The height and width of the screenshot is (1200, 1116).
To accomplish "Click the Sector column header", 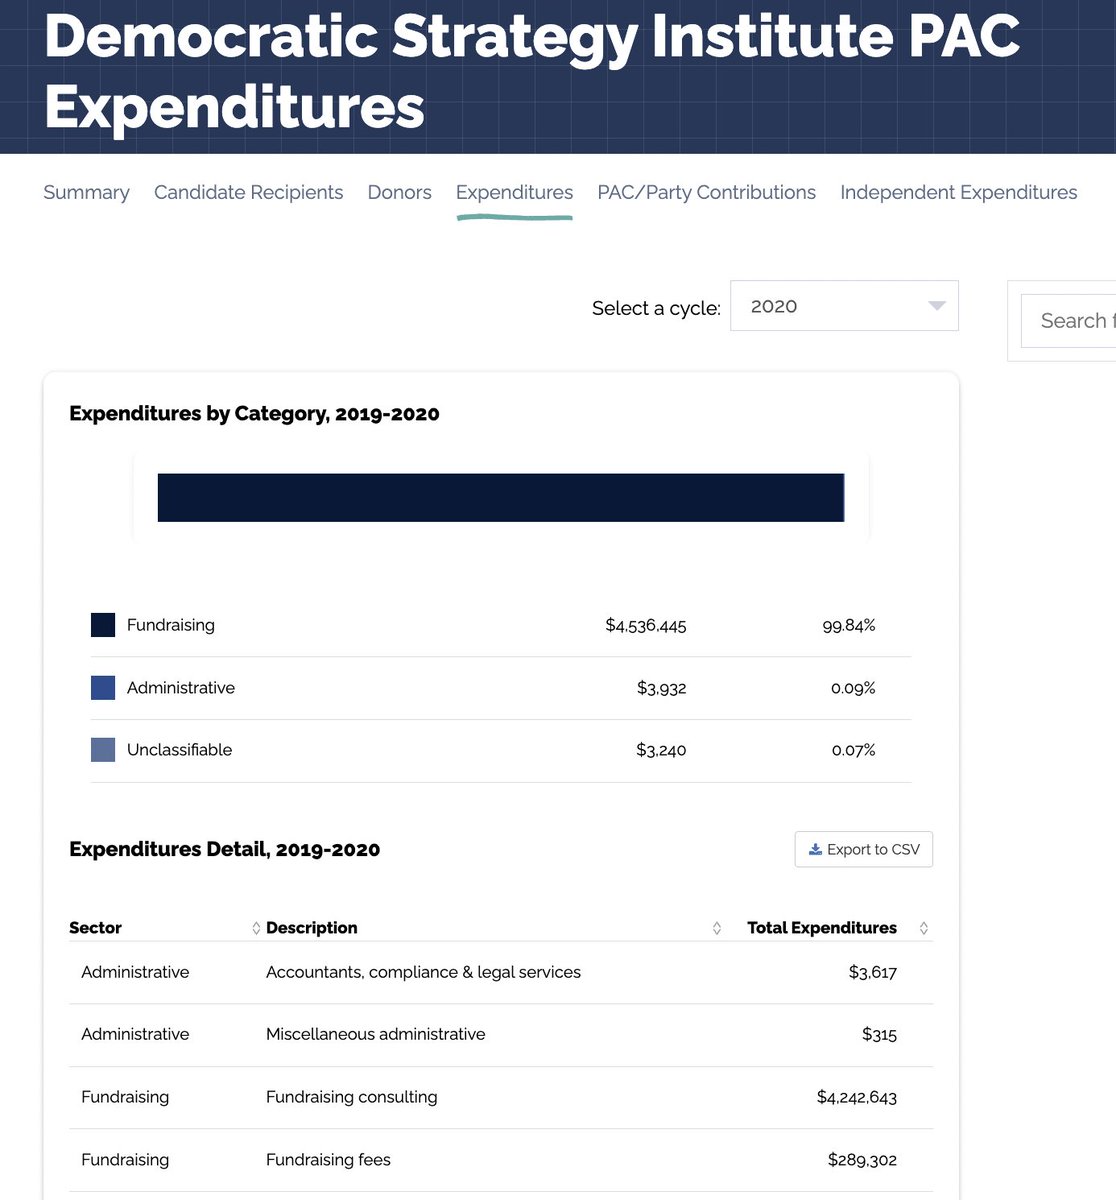I will pos(95,928).
